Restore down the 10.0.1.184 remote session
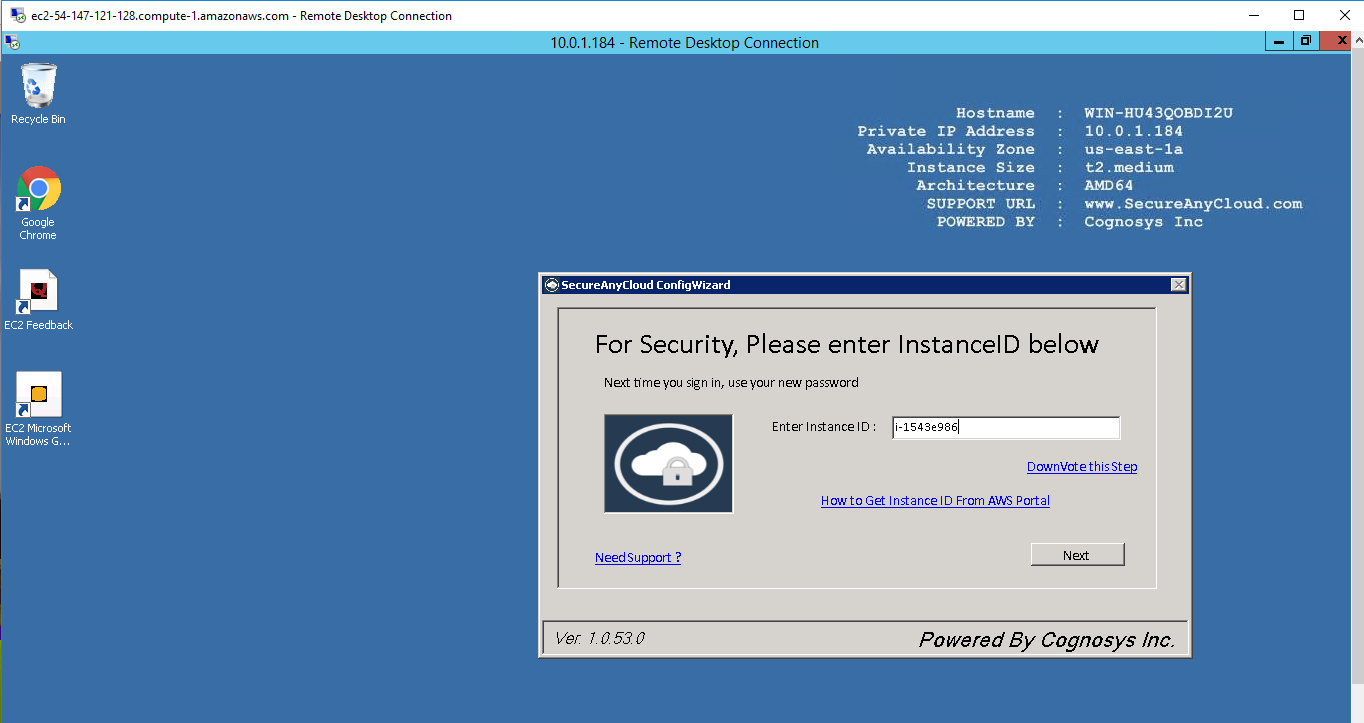 coord(1306,42)
